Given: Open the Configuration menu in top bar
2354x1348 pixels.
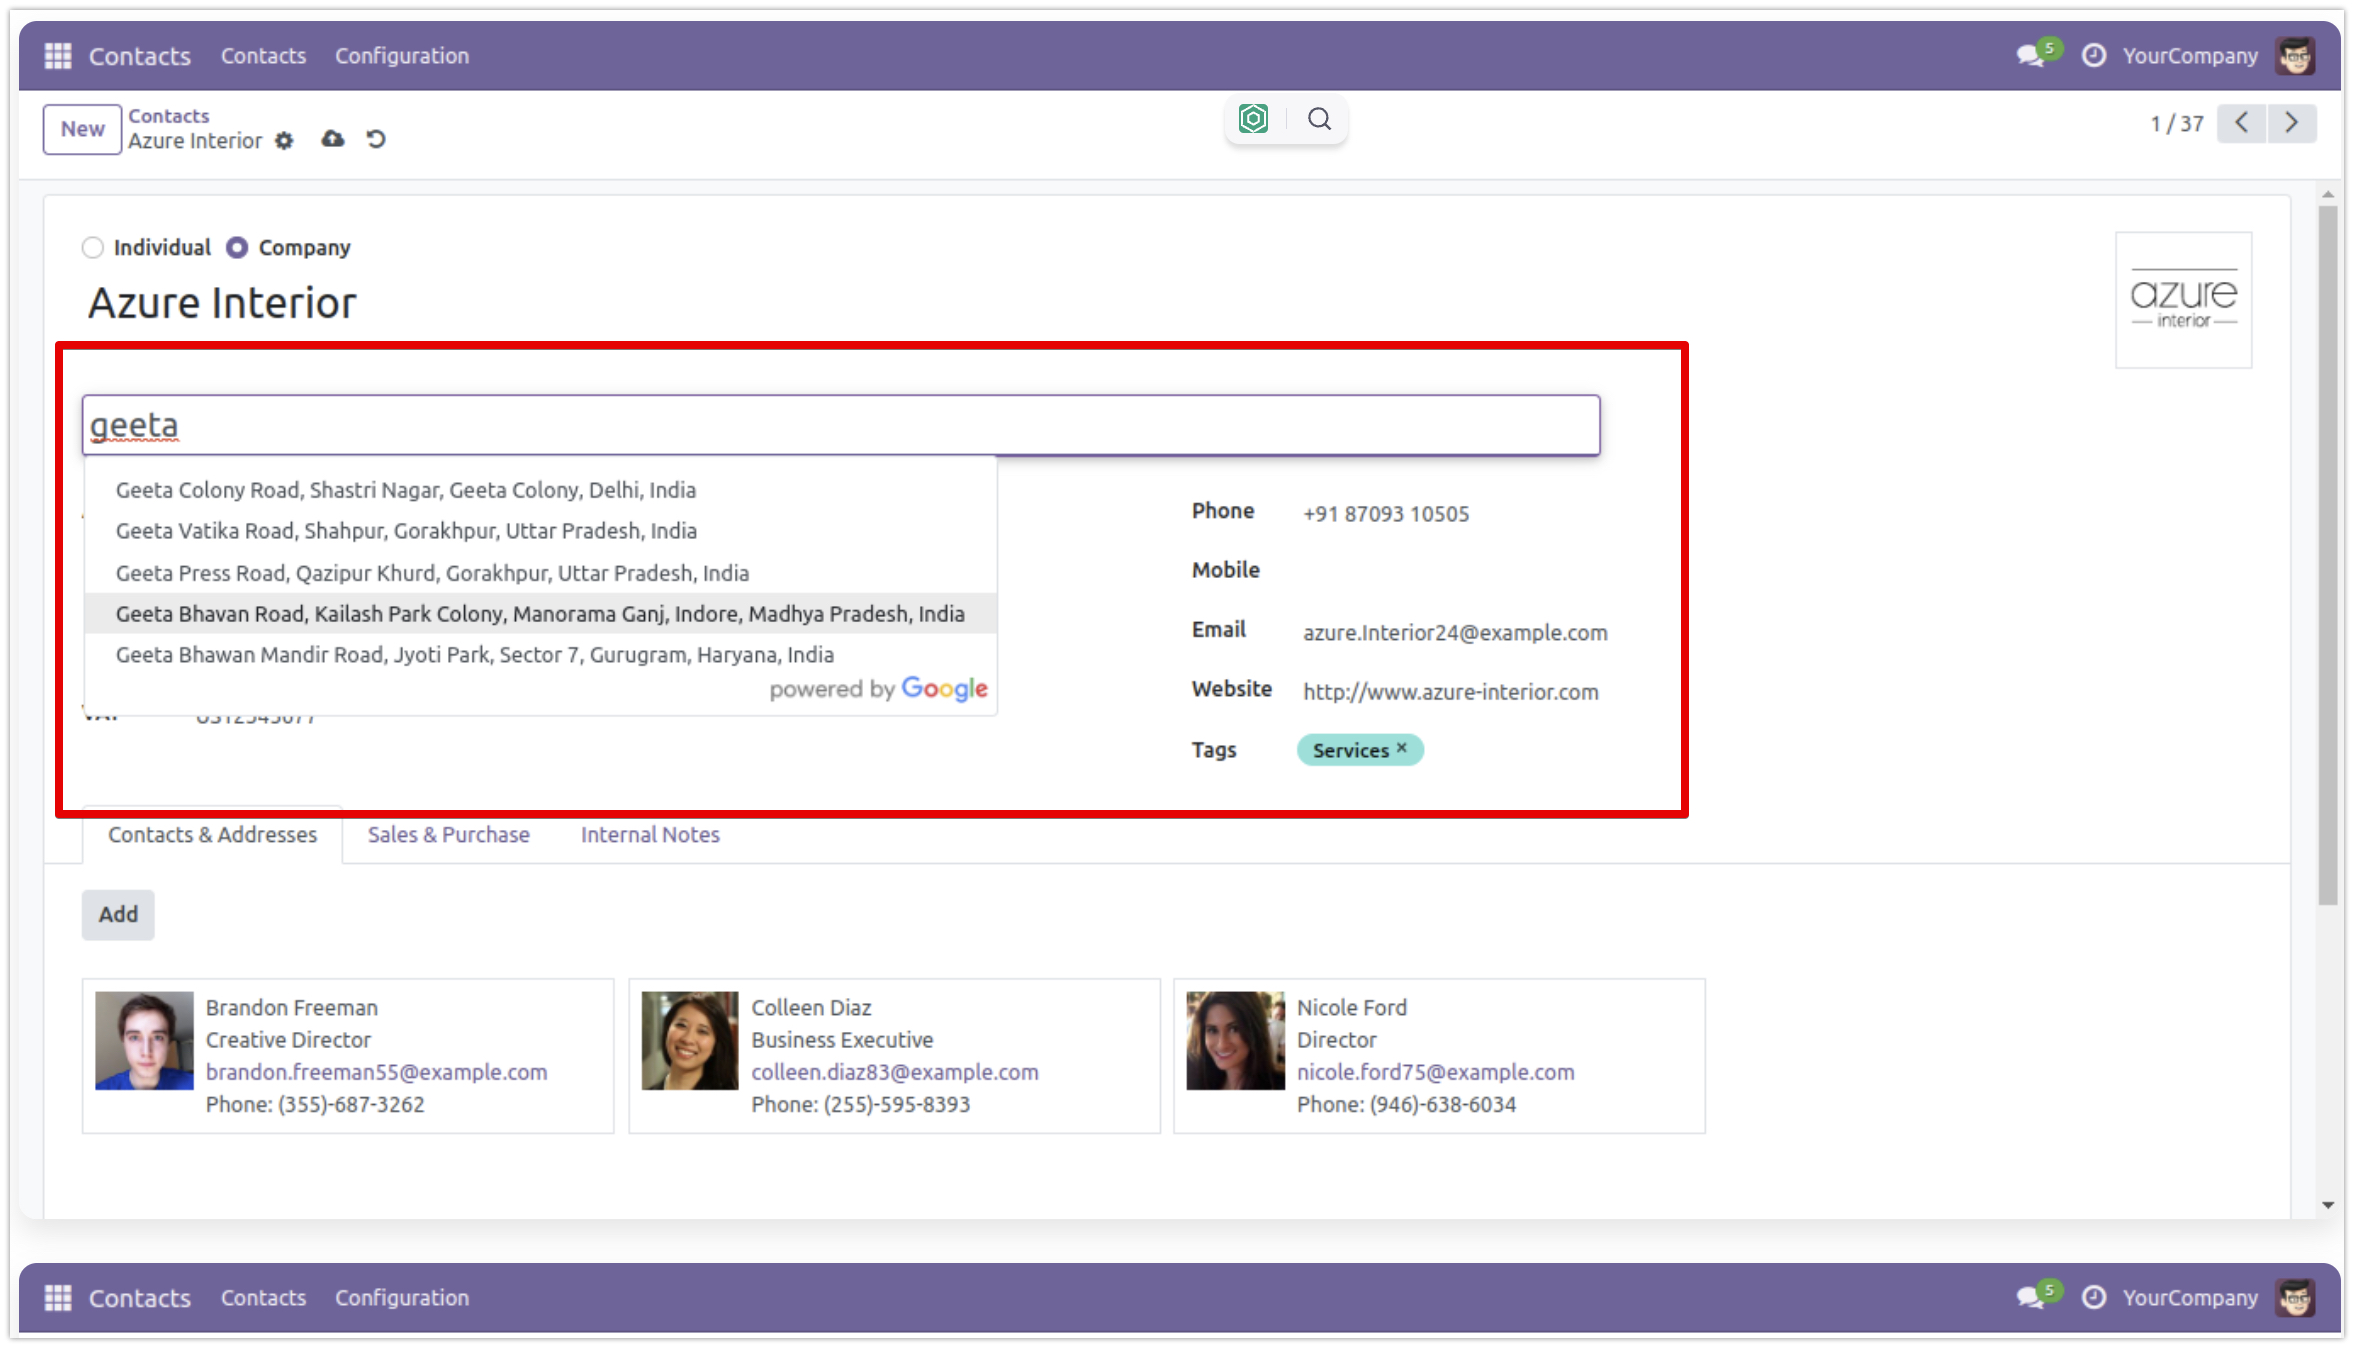Looking at the screenshot, I should point(402,56).
